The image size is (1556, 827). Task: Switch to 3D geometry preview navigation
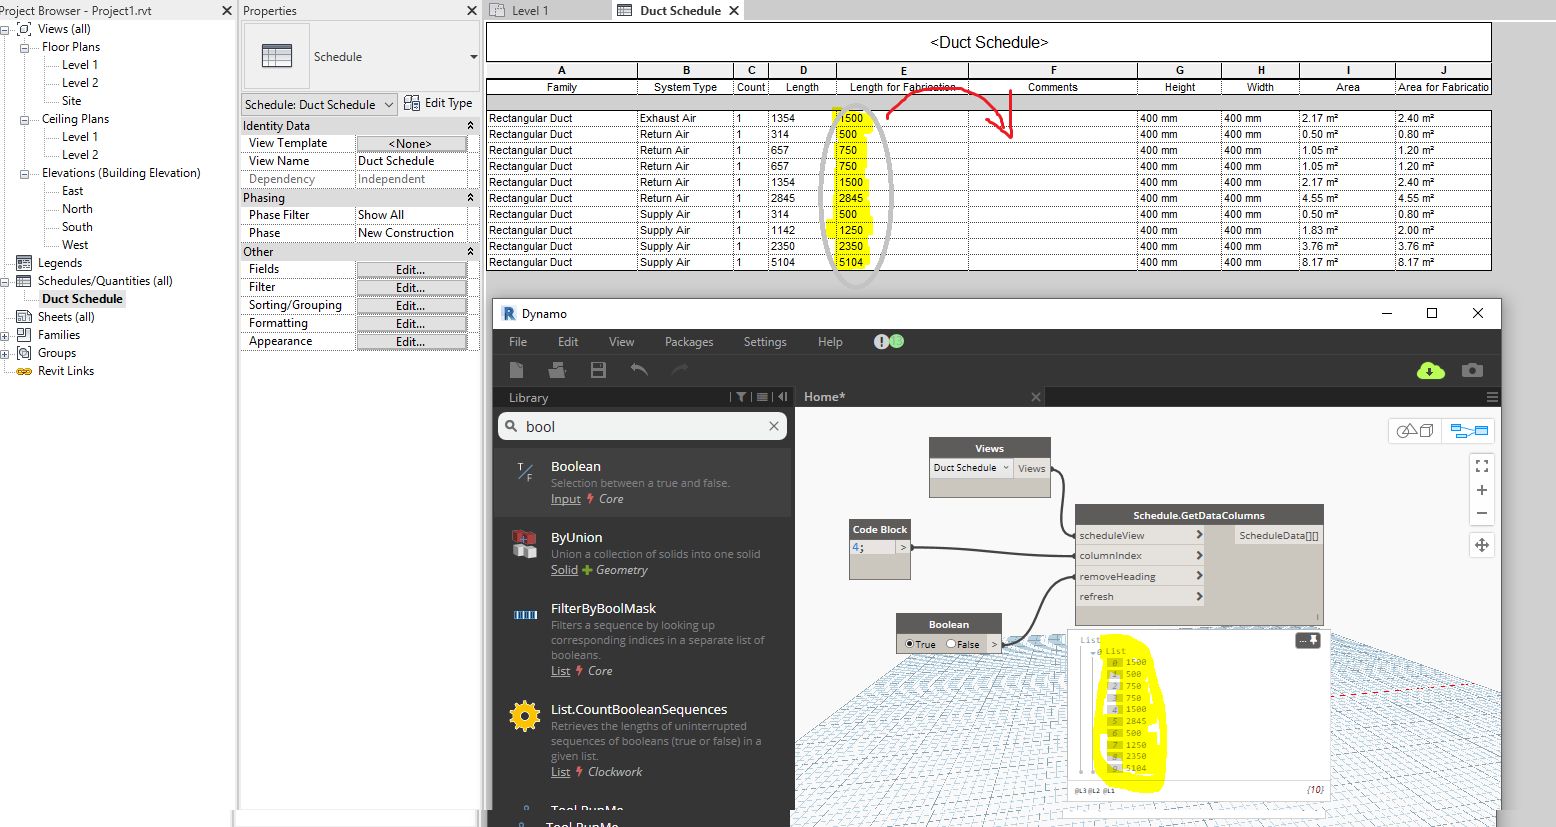(x=1414, y=431)
